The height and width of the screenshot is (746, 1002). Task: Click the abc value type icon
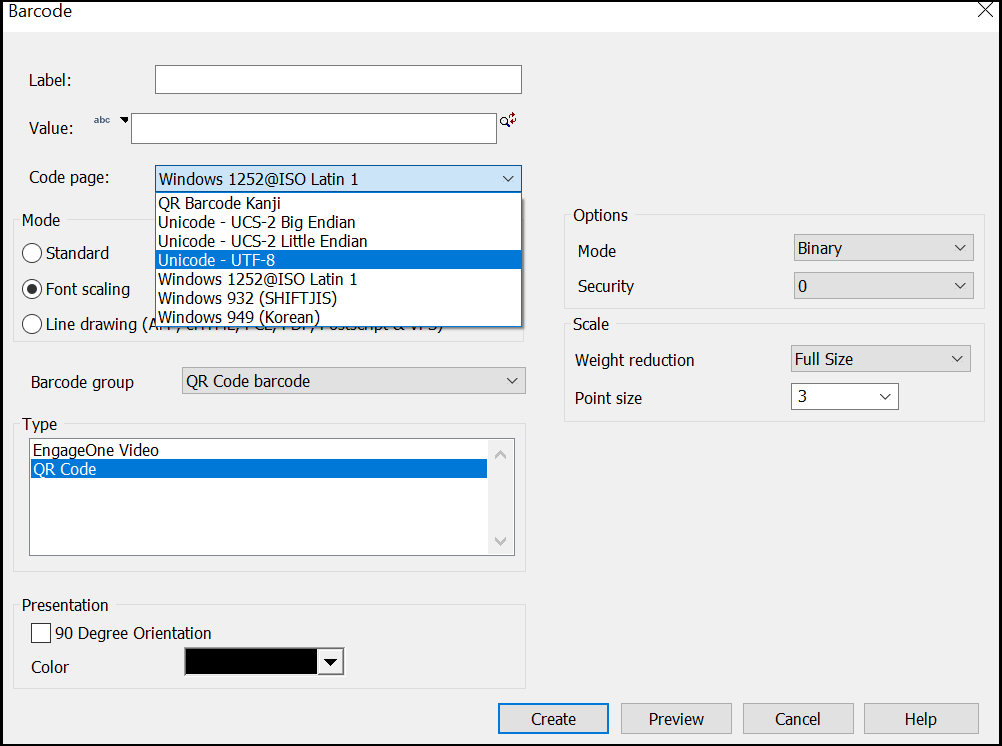click(101, 119)
